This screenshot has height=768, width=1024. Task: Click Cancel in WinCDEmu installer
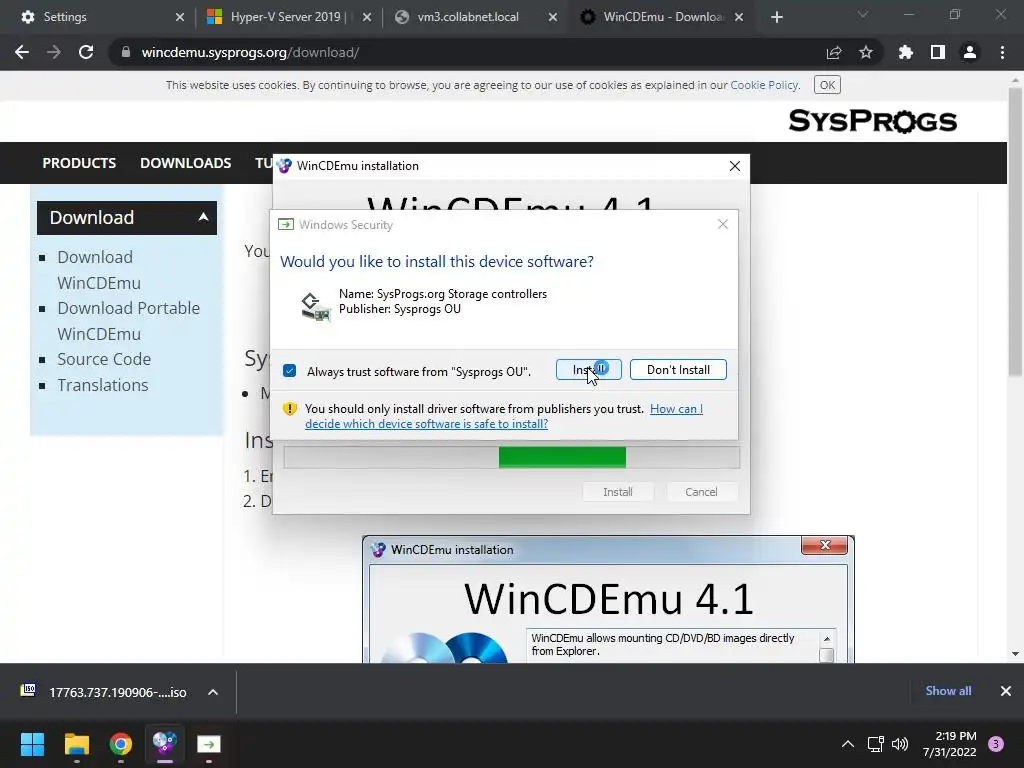(701, 492)
